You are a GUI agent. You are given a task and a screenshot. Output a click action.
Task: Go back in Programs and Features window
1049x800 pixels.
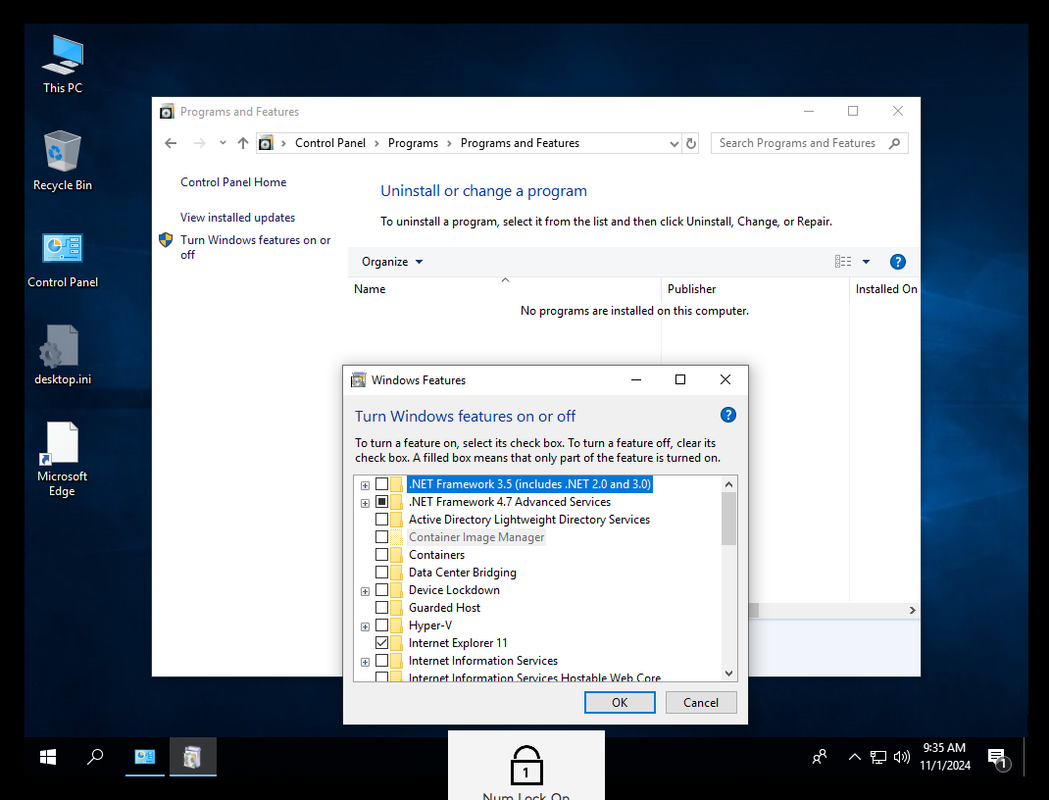tap(171, 143)
